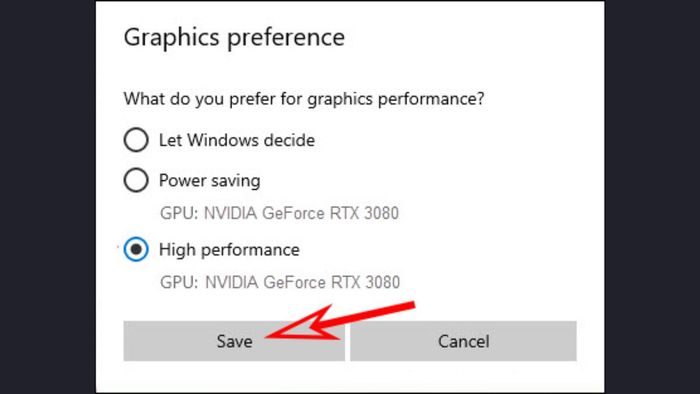Click the dark backdrop right of dialog
This screenshot has width=700, height=394.
[x=652, y=197]
